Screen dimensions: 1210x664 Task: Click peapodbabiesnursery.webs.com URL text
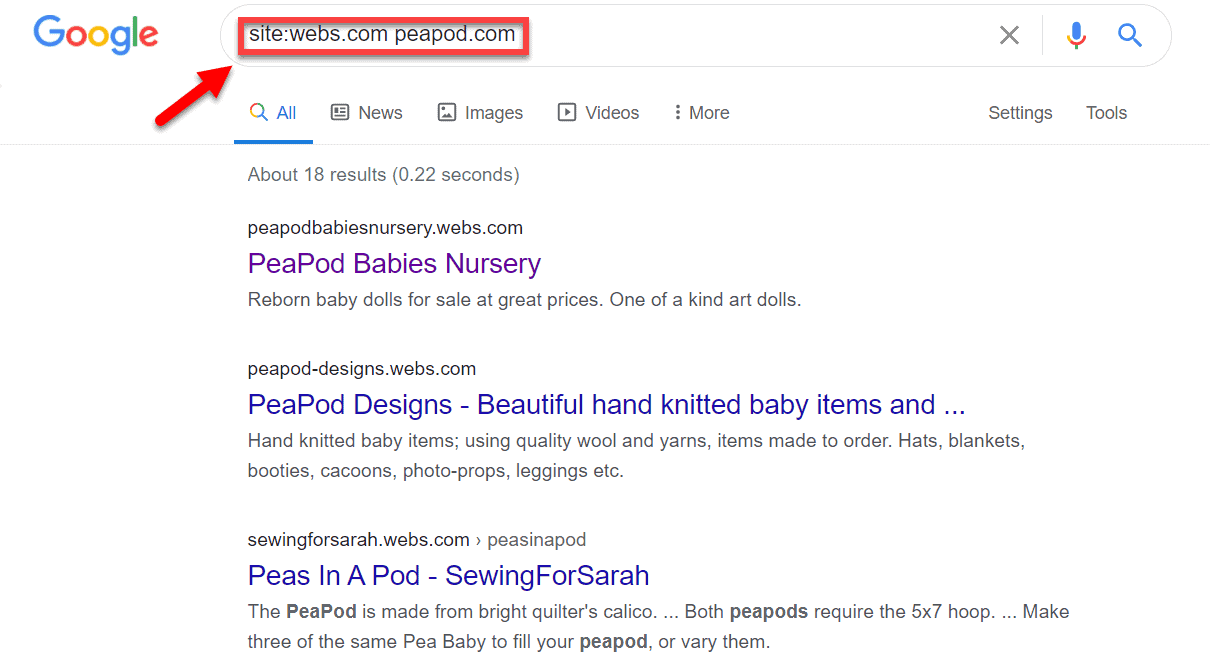[x=385, y=228]
